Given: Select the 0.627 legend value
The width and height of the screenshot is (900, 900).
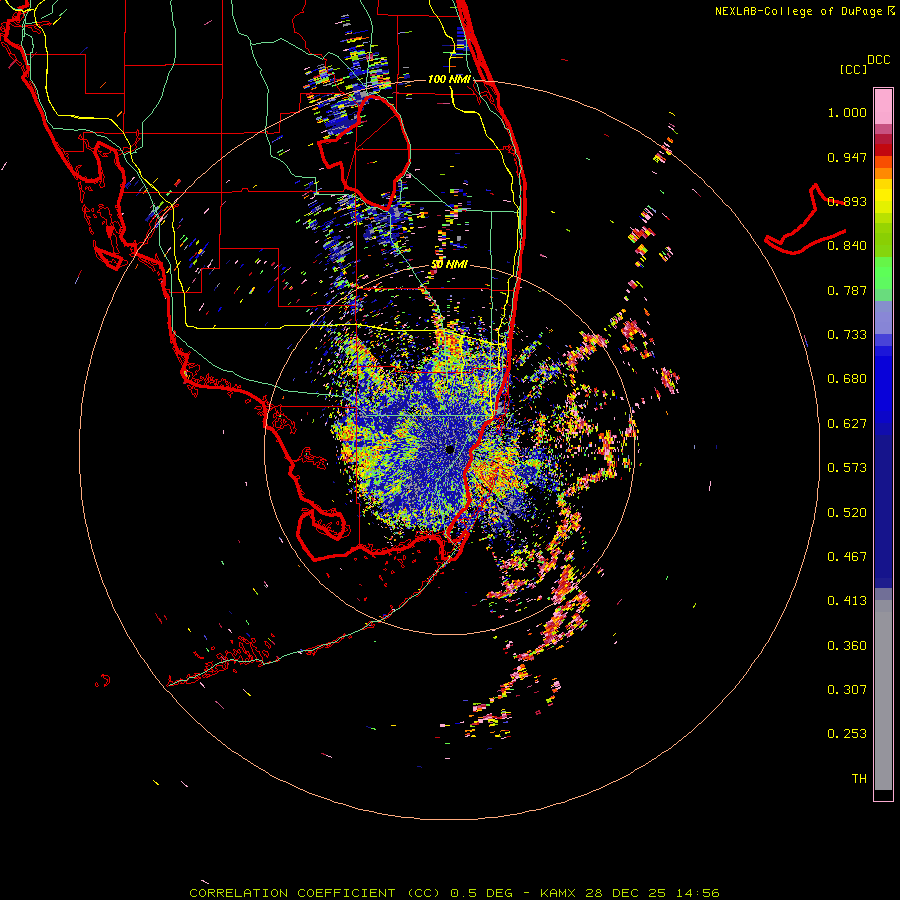Looking at the screenshot, I should pyautogui.click(x=847, y=424).
